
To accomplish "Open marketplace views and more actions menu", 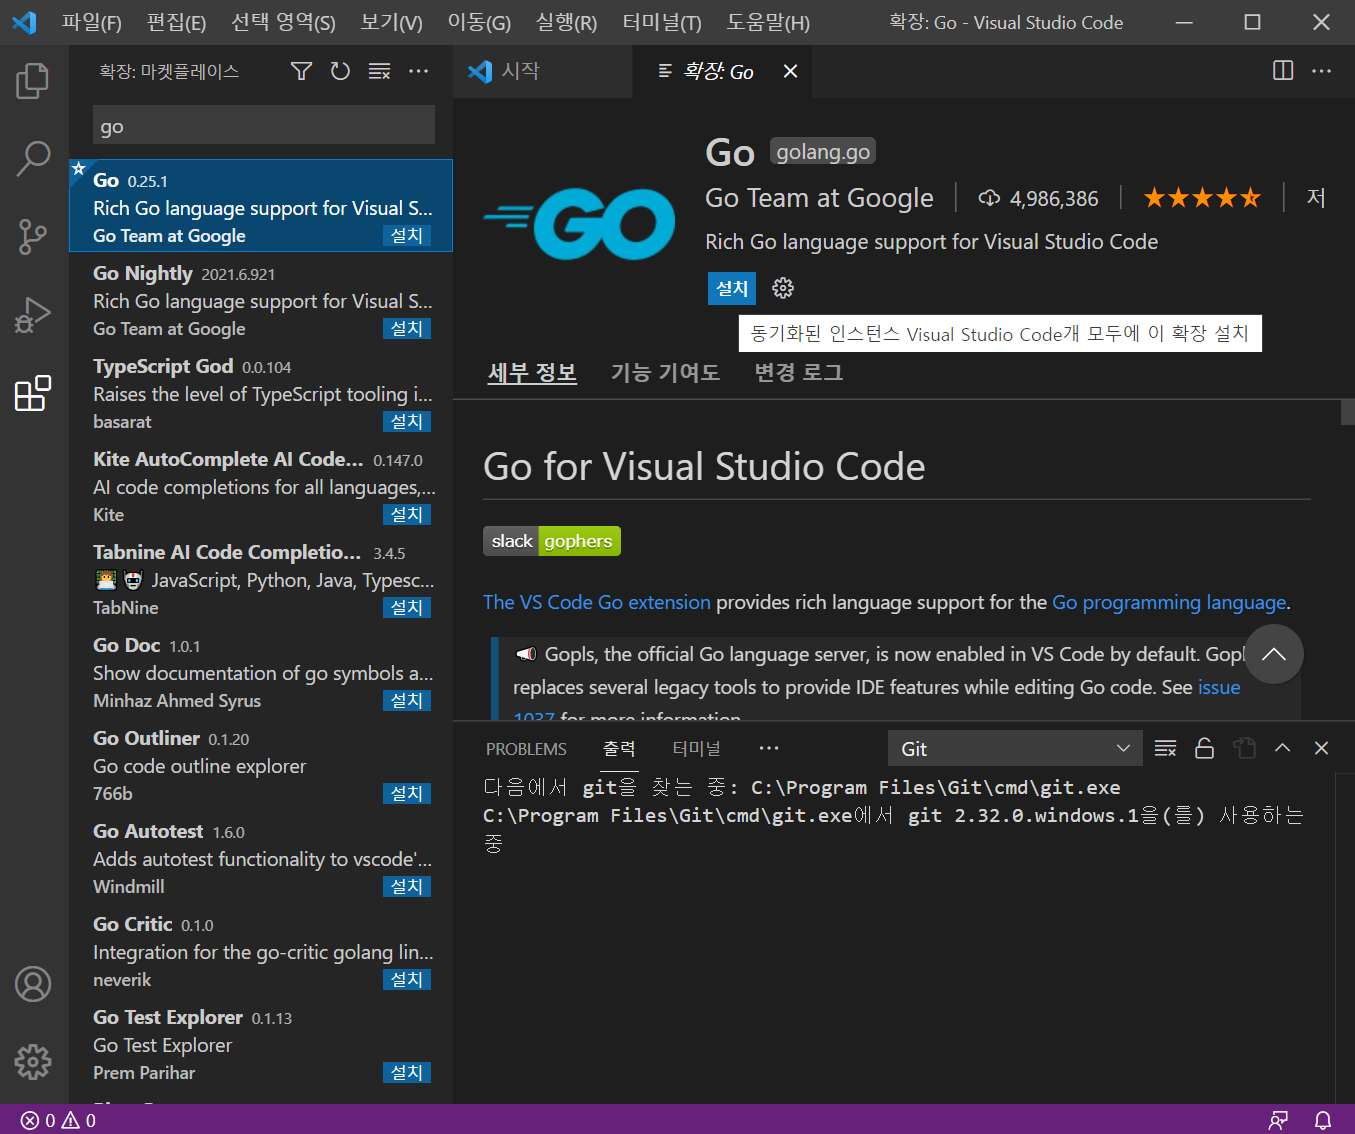I will [x=418, y=71].
